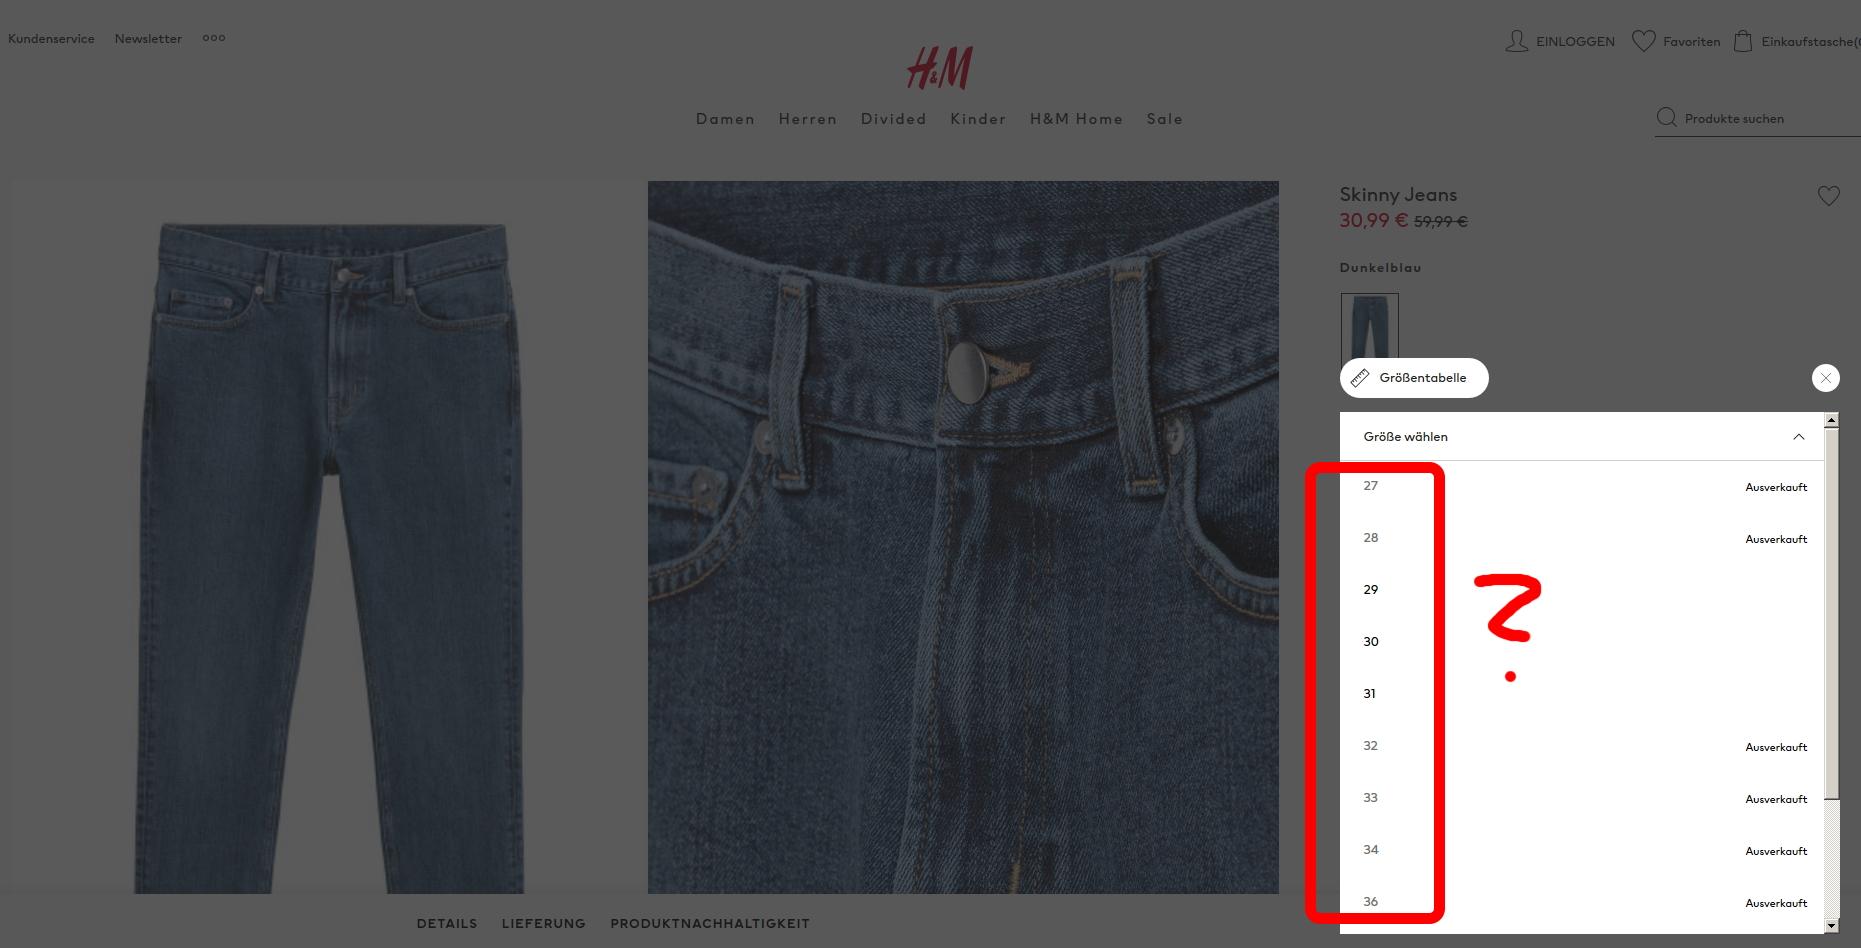
Task: Select size 31
Action: tap(1582, 694)
